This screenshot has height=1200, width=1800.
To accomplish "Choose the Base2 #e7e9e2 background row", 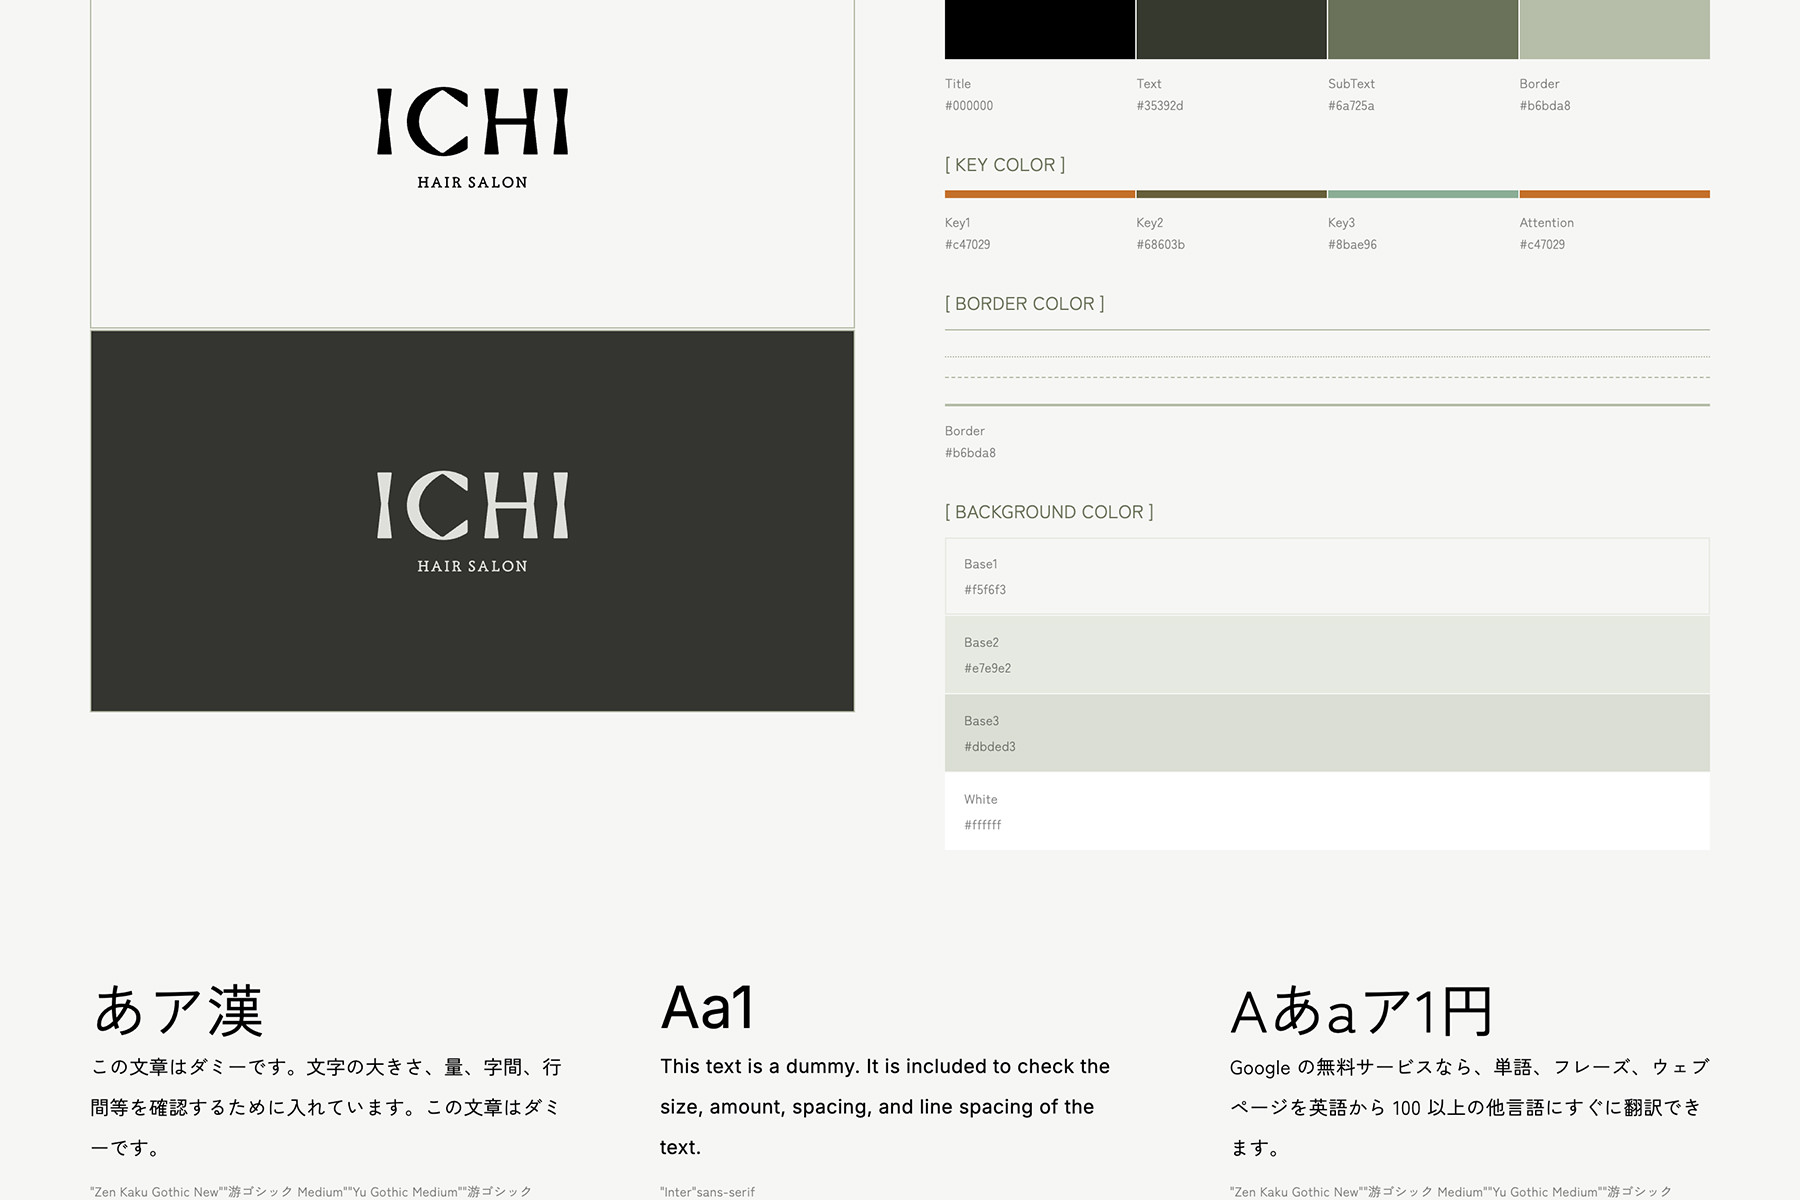I will coord(1327,655).
